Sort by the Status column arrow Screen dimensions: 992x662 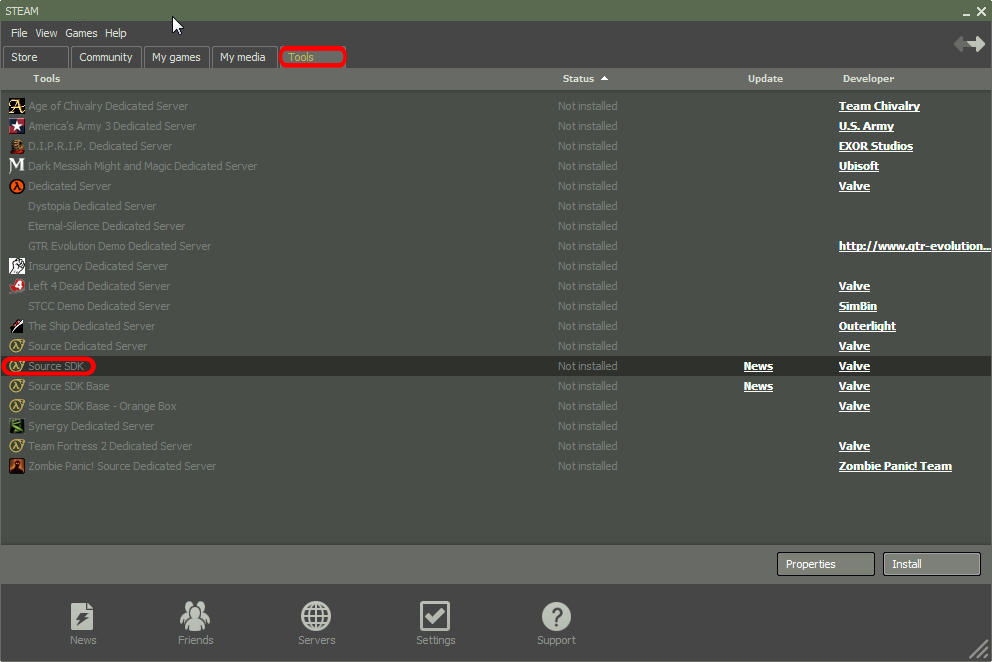click(604, 78)
